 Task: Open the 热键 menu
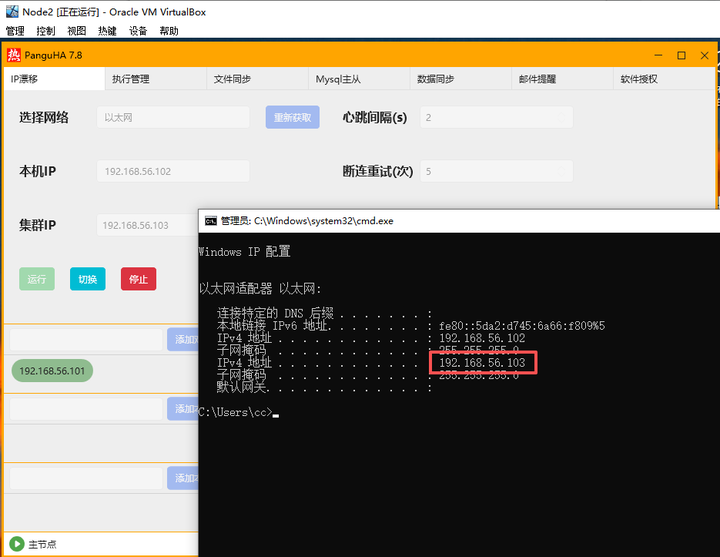tap(107, 31)
